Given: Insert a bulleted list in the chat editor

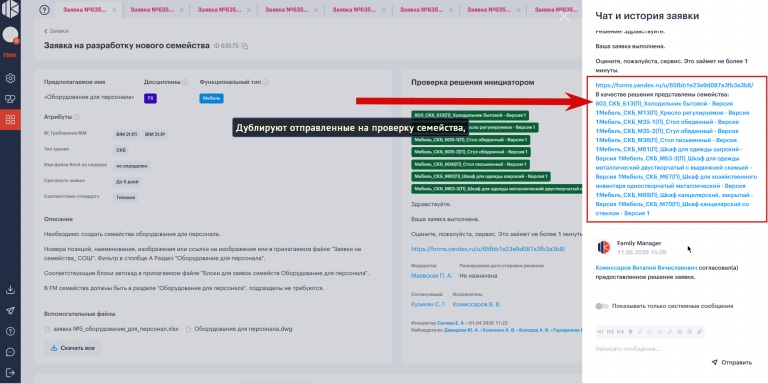Looking at the screenshot, I should coord(650,332).
